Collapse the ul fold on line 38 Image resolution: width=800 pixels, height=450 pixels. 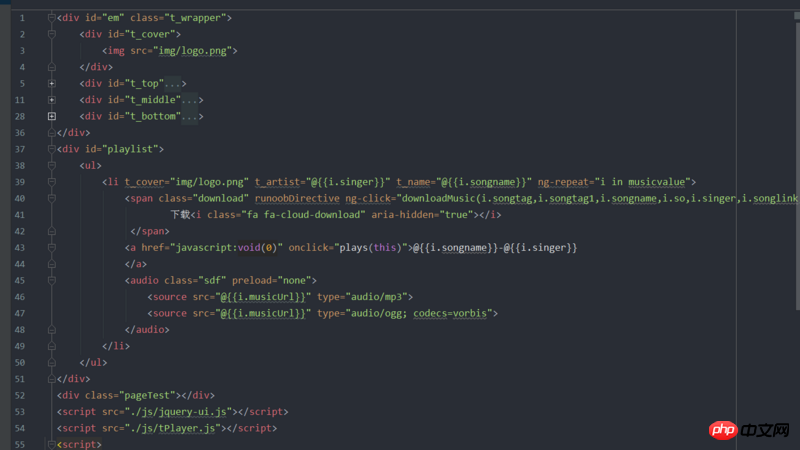click(x=52, y=165)
